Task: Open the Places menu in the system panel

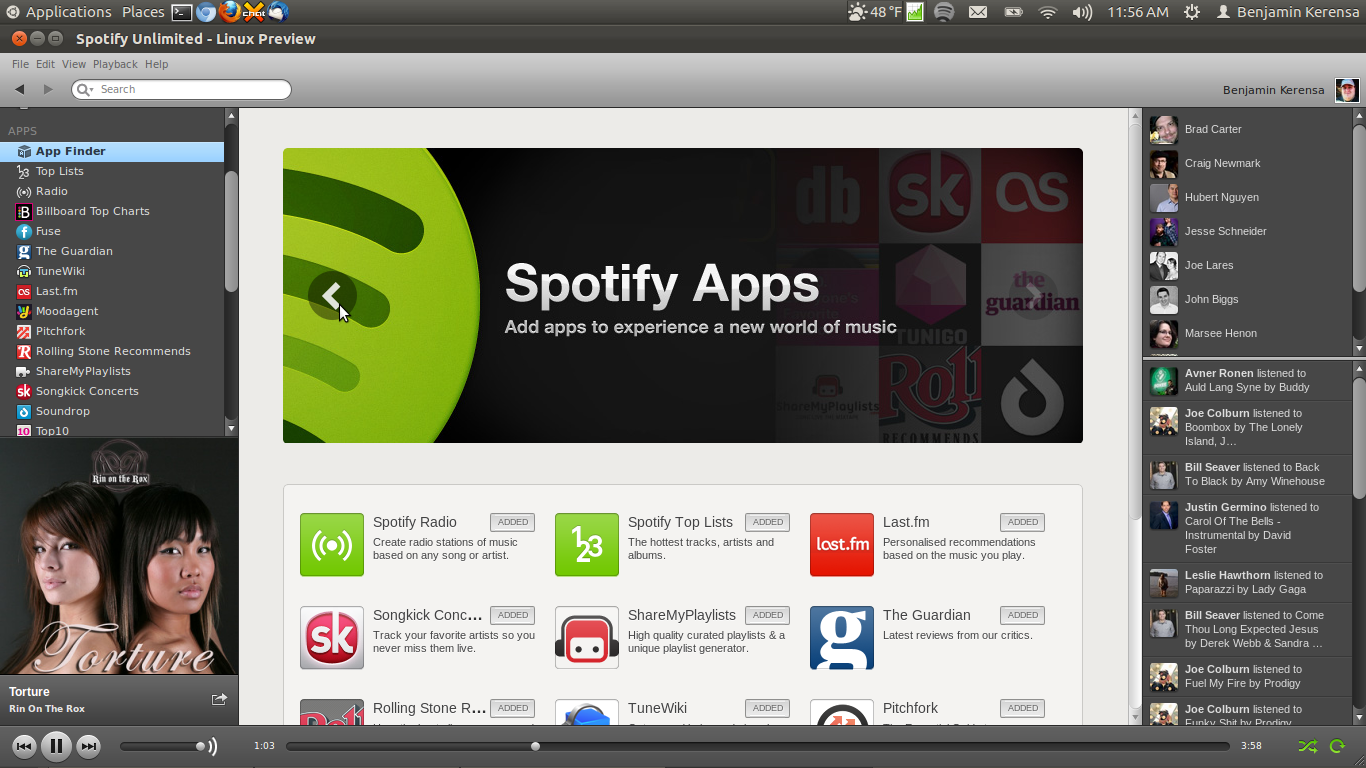Action: coord(143,12)
